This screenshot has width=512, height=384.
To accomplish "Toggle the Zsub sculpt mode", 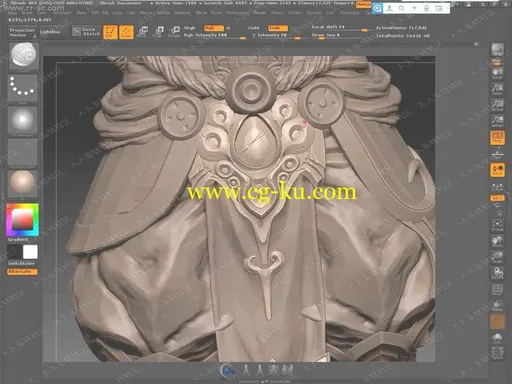I will (x=278, y=28).
